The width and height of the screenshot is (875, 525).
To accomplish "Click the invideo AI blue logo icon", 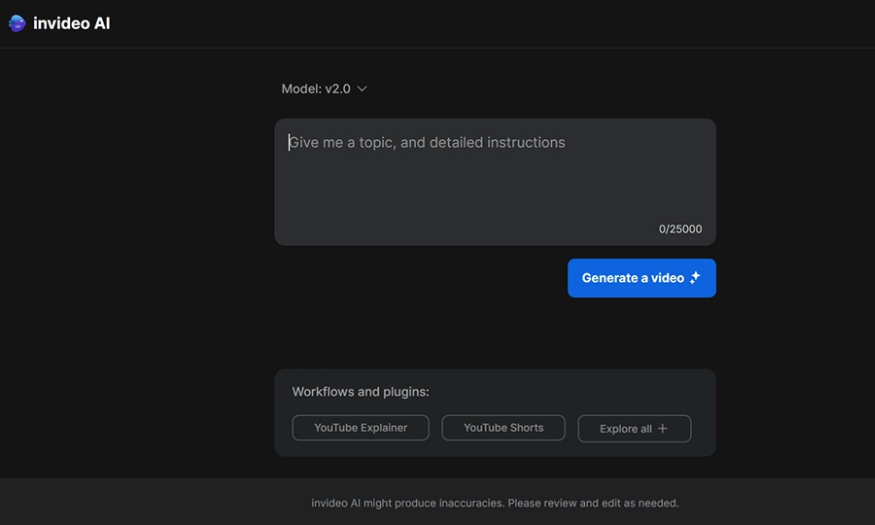I will [x=17, y=23].
